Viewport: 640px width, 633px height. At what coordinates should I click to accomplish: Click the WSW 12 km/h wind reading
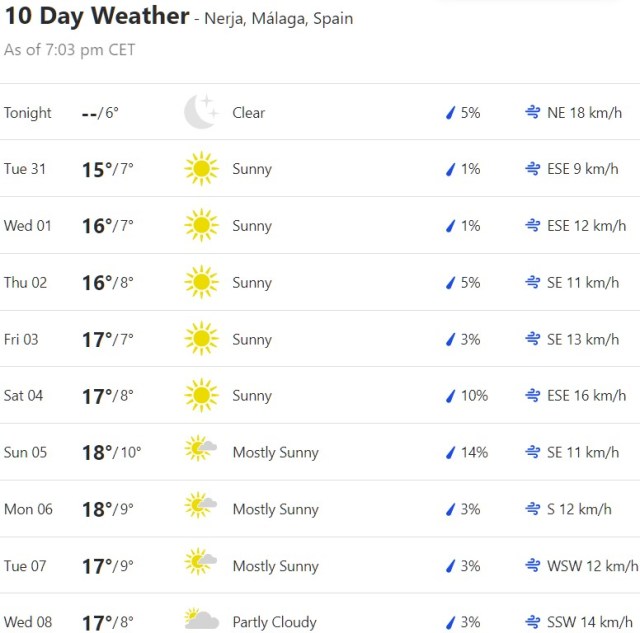click(592, 566)
